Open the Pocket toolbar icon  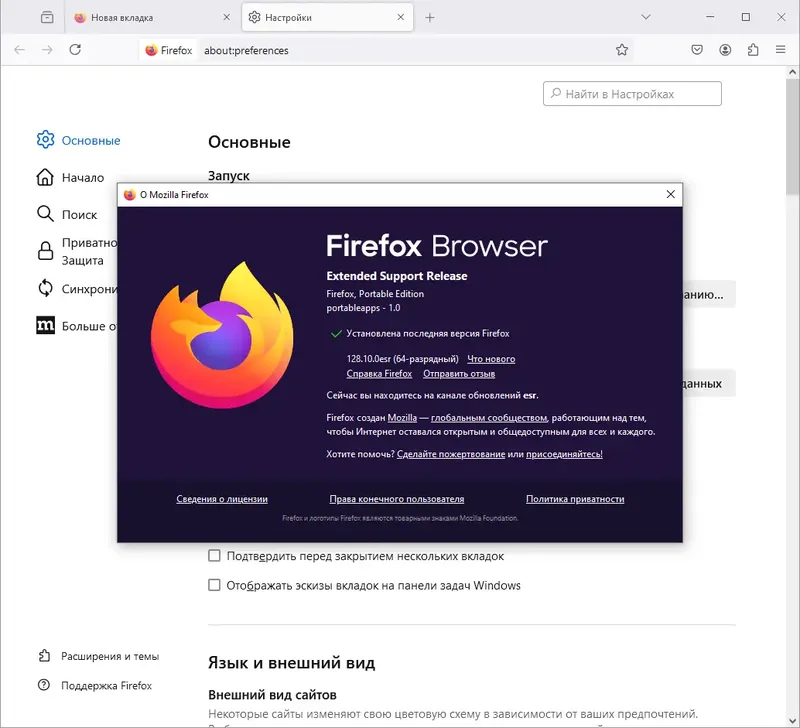(x=697, y=49)
